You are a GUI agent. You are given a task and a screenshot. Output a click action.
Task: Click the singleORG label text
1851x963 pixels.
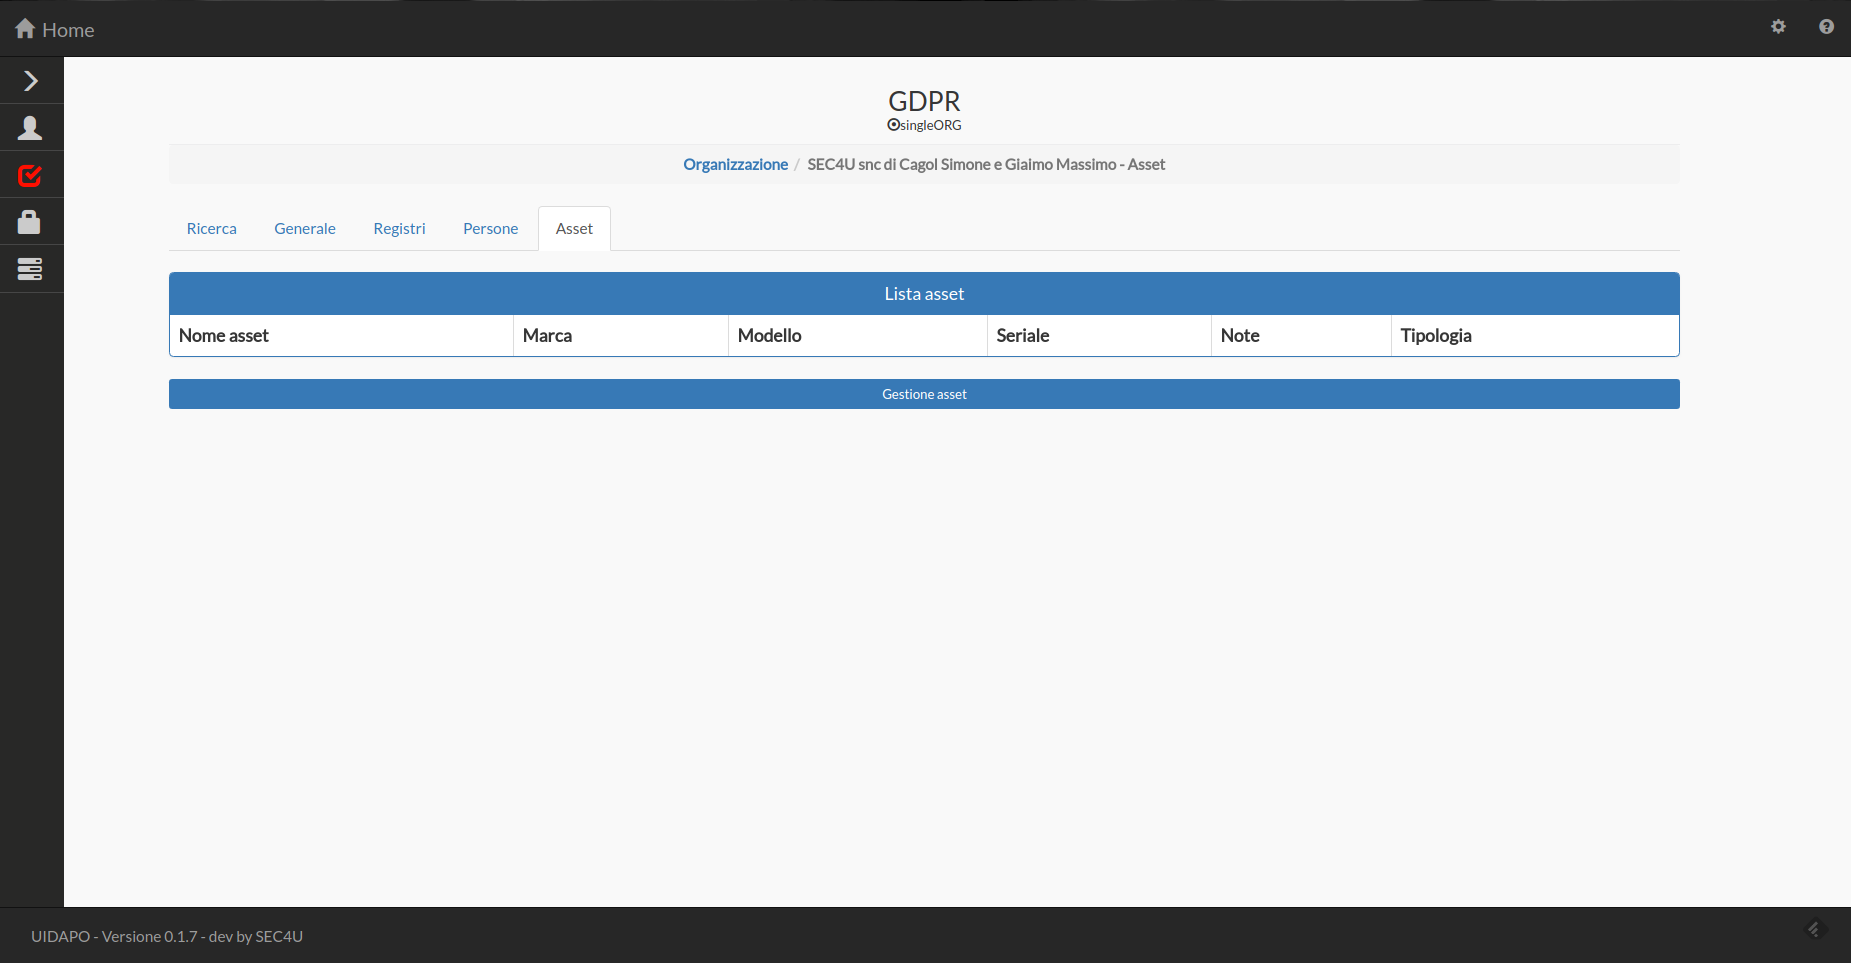931,126
